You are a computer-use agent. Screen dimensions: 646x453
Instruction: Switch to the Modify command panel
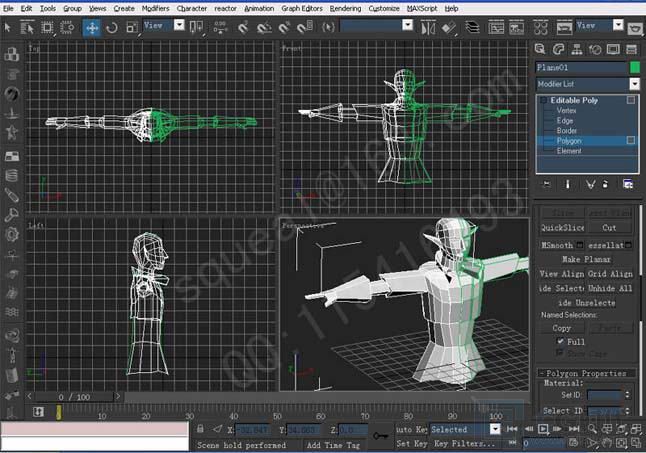(558, 49)
